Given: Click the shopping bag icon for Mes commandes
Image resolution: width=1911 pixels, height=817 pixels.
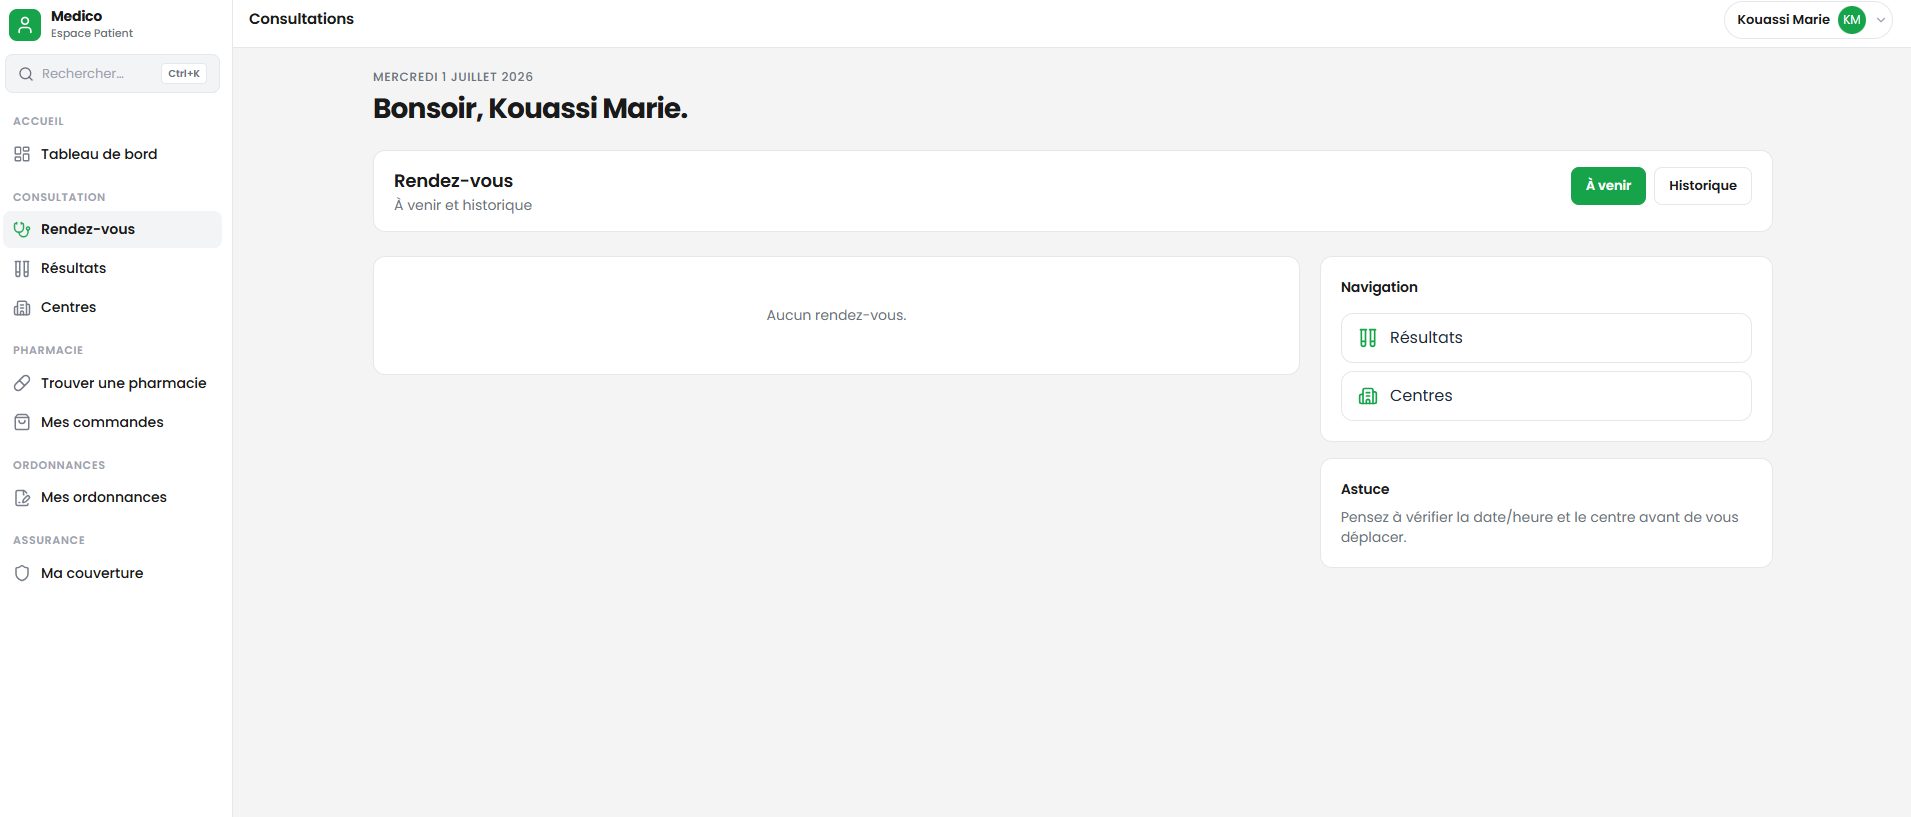Looking at the screenshot, I should click(22, 422).
